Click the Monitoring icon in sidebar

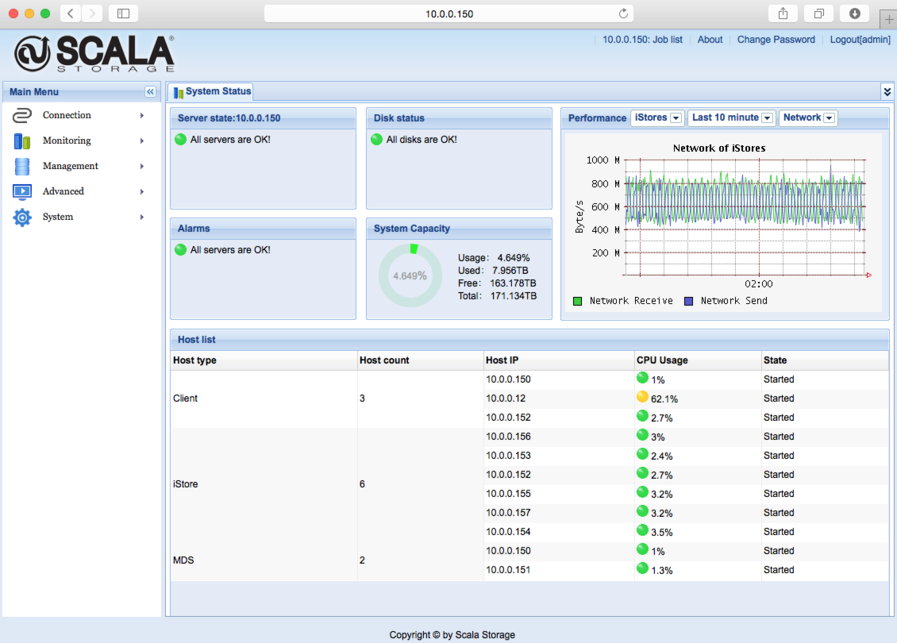pyautogui.click(x=22, y=141)
